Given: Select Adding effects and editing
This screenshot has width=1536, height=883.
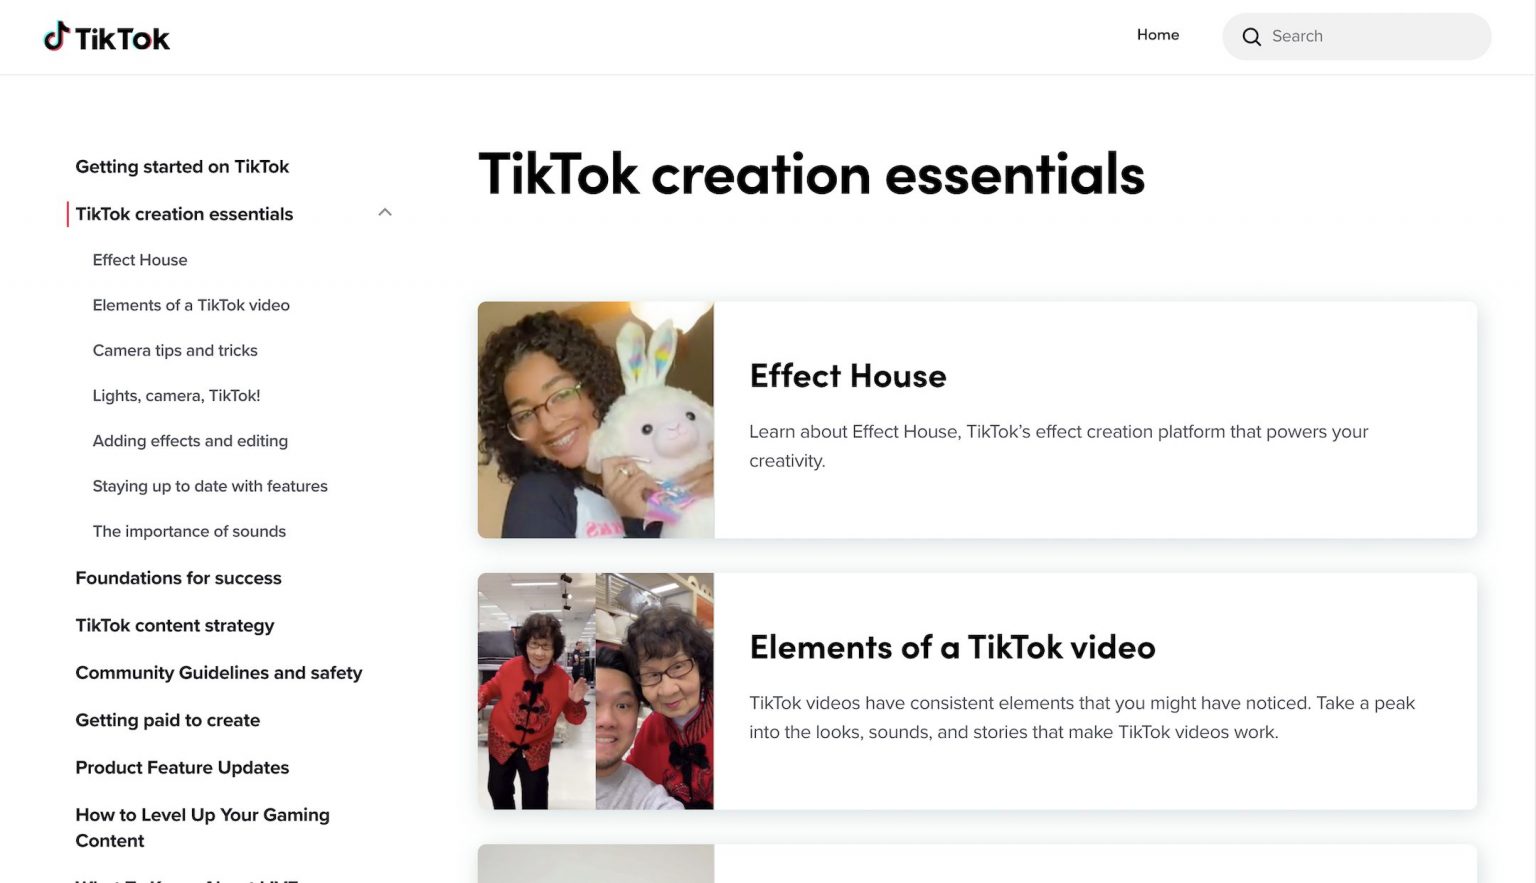Looking at the screenshot, I should point(190,440).
